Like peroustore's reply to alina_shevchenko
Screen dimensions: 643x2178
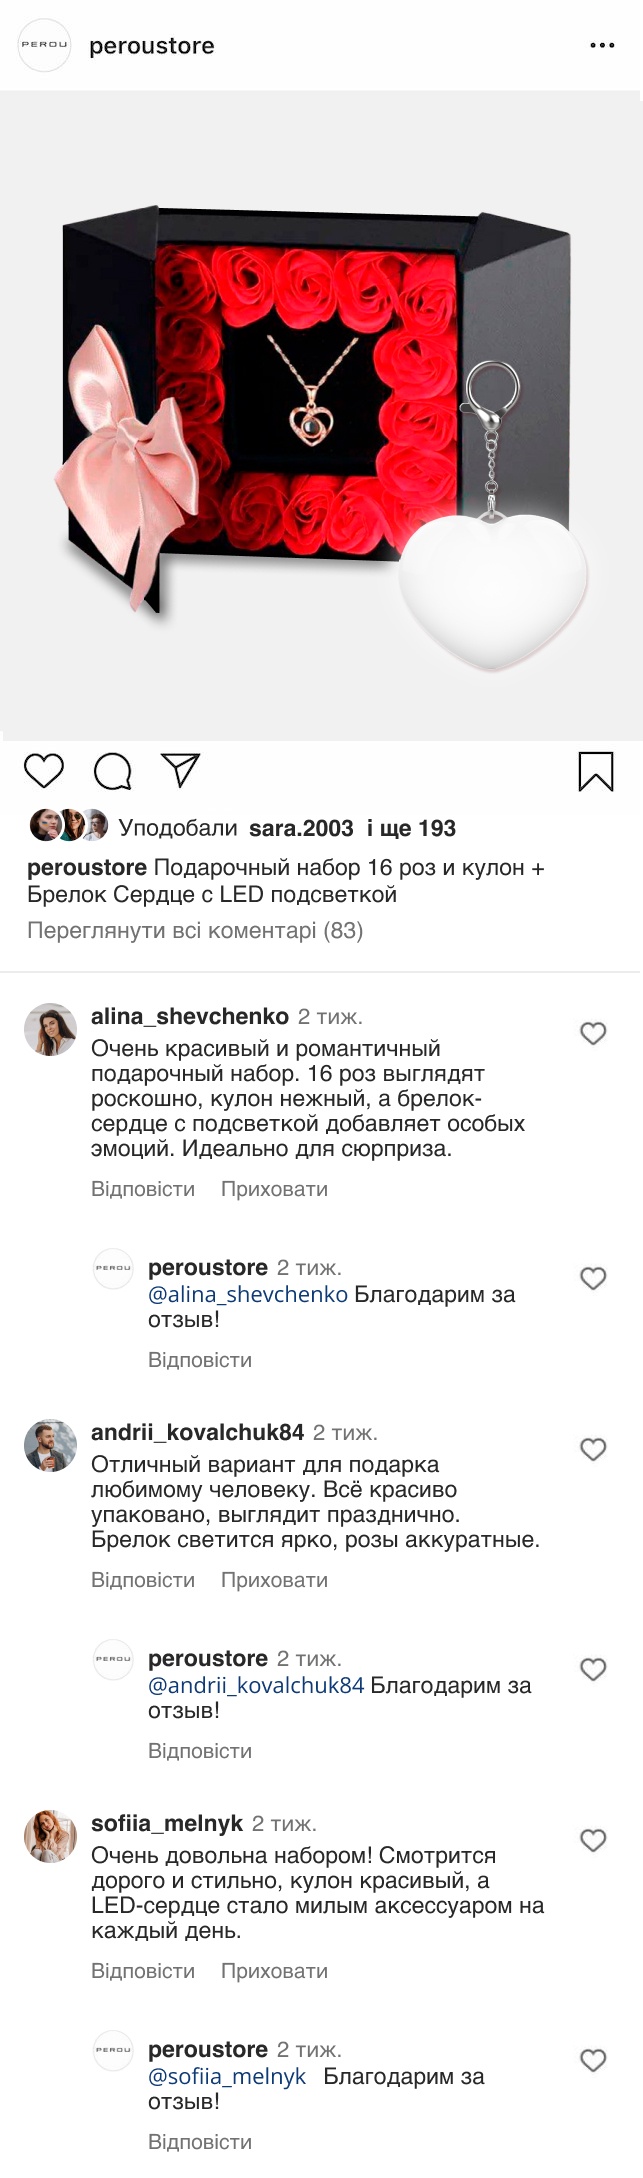pos(593,1278)
